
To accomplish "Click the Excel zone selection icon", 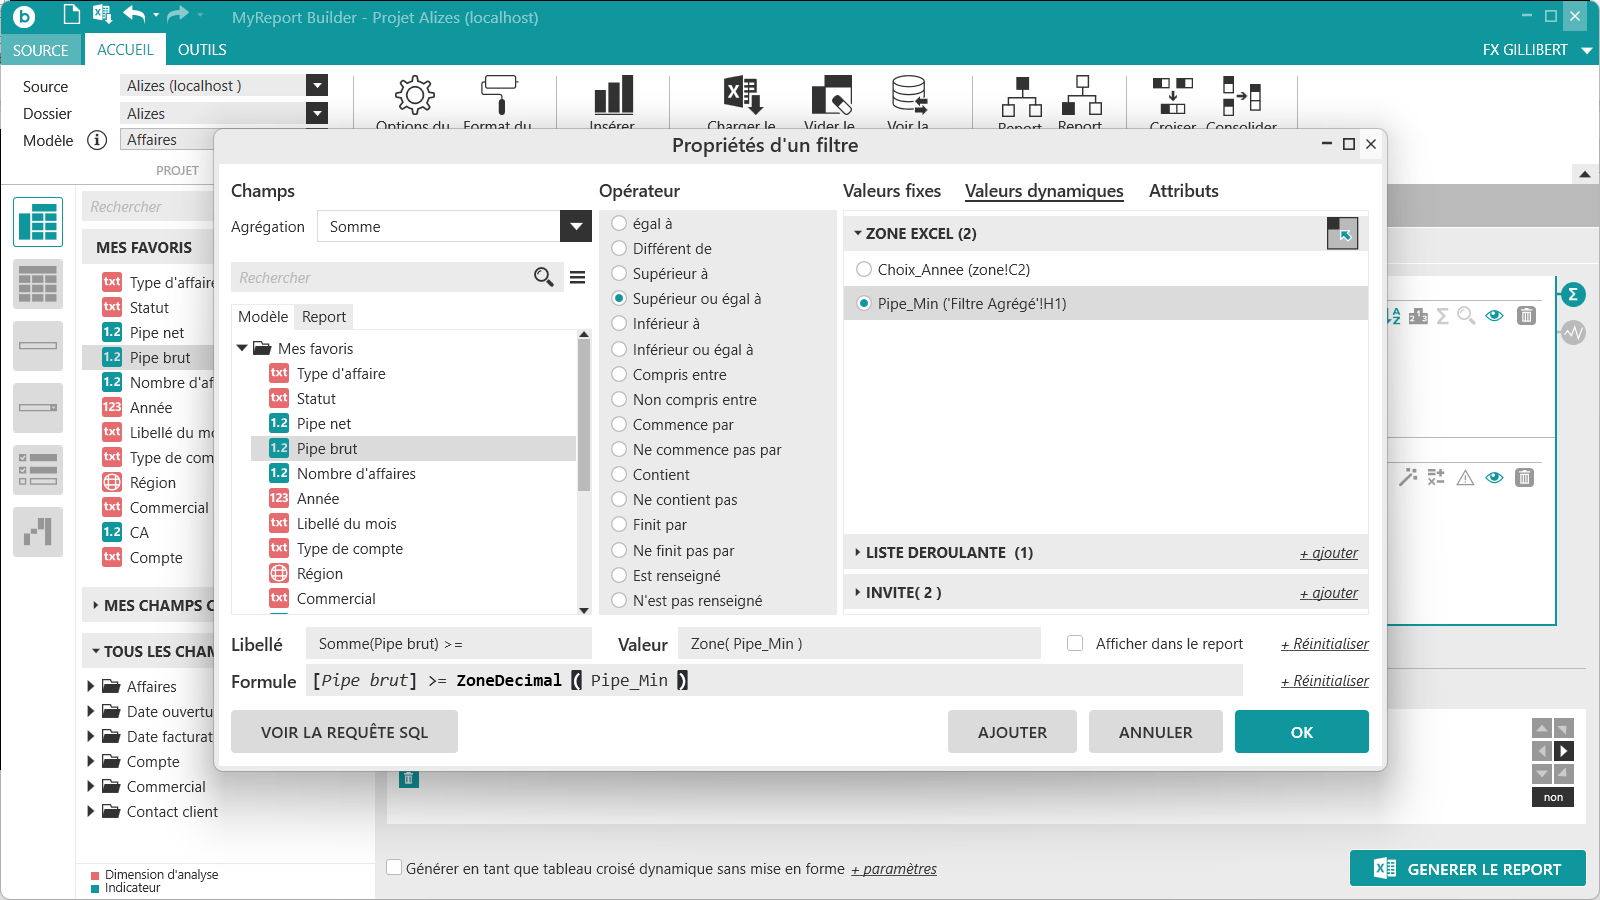I will [x=1342, y=234].
